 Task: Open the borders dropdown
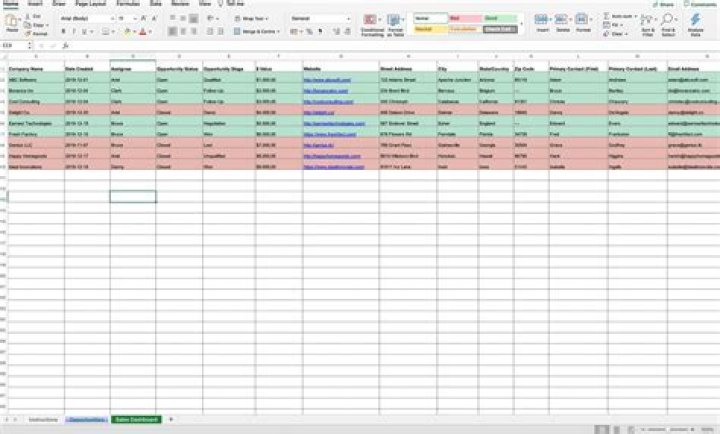click(113, 32)
